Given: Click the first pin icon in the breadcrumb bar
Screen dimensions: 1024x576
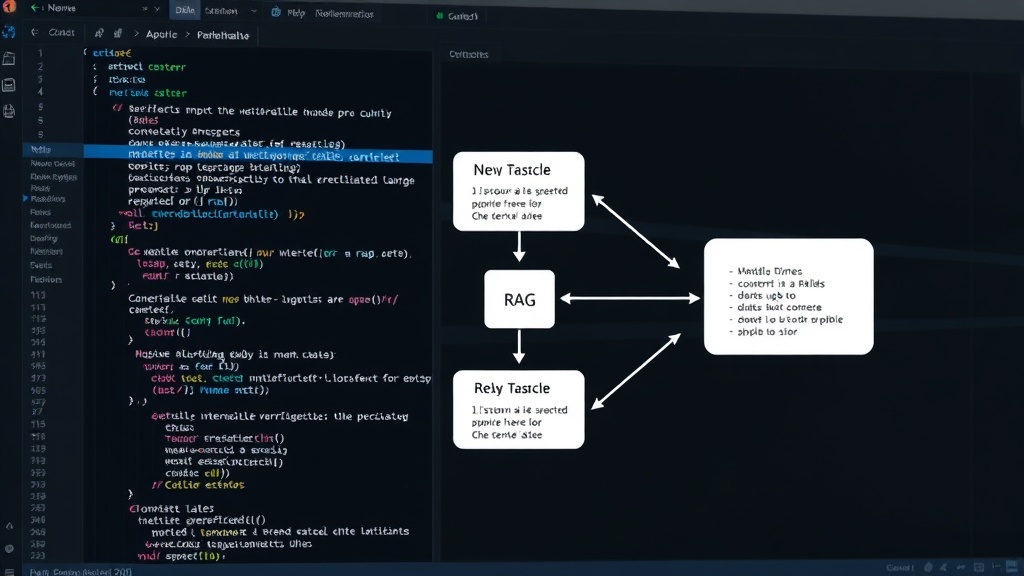Looking at the screenshot, I should tap(99, 33).
